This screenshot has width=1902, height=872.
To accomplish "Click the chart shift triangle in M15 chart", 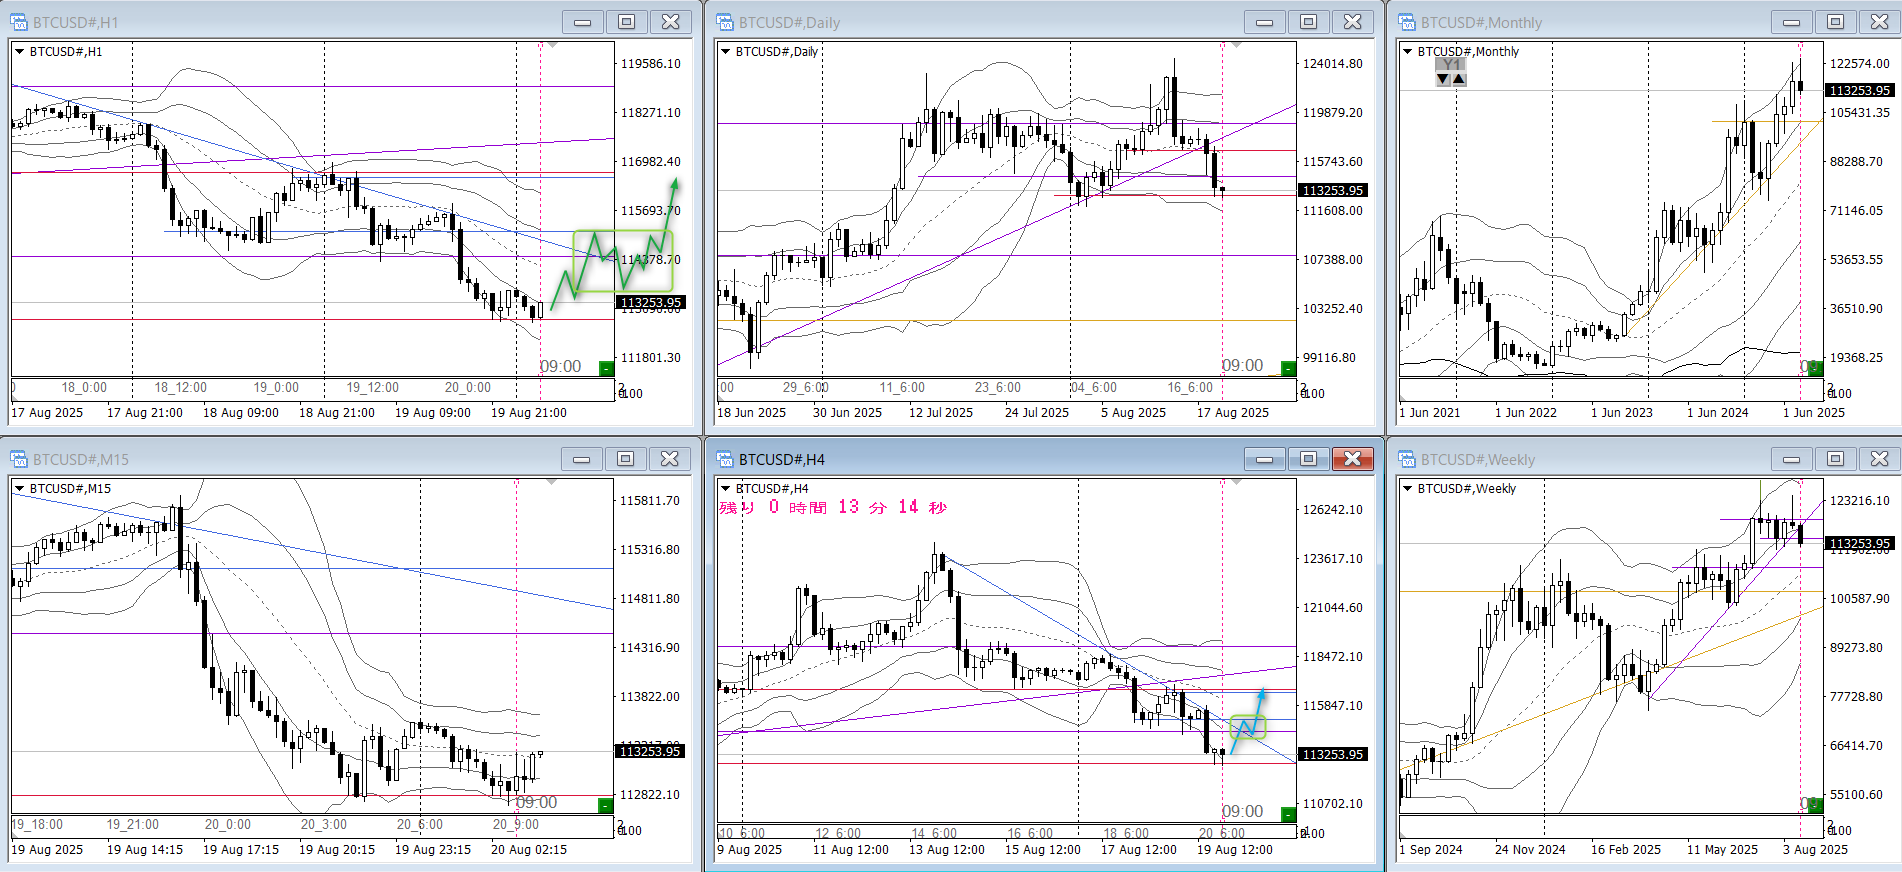I will tap(551, 482).
